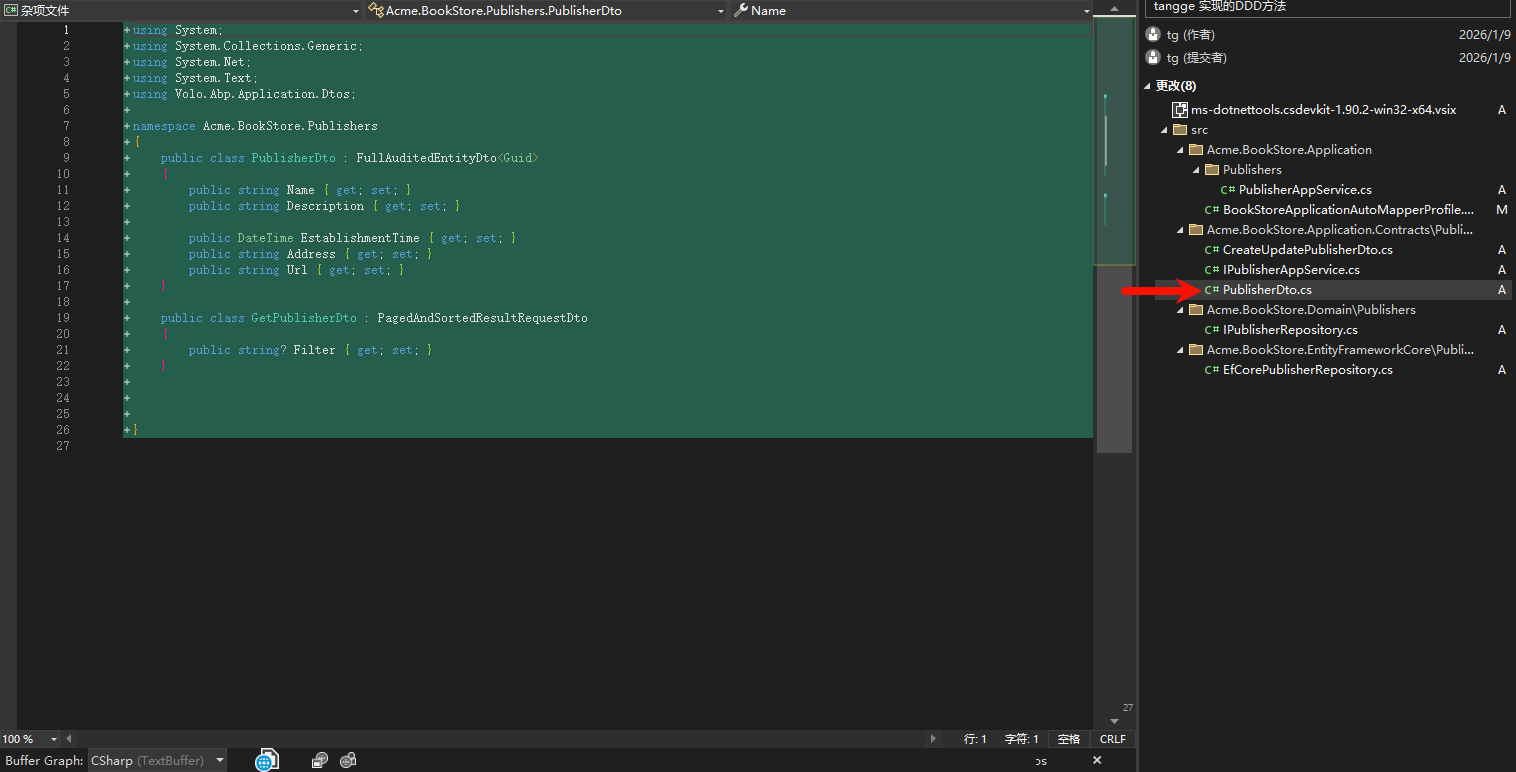The image size is (1516, 772).
Task: Click the globe document icon beside Buffer Graph
Action: [265, 760]
